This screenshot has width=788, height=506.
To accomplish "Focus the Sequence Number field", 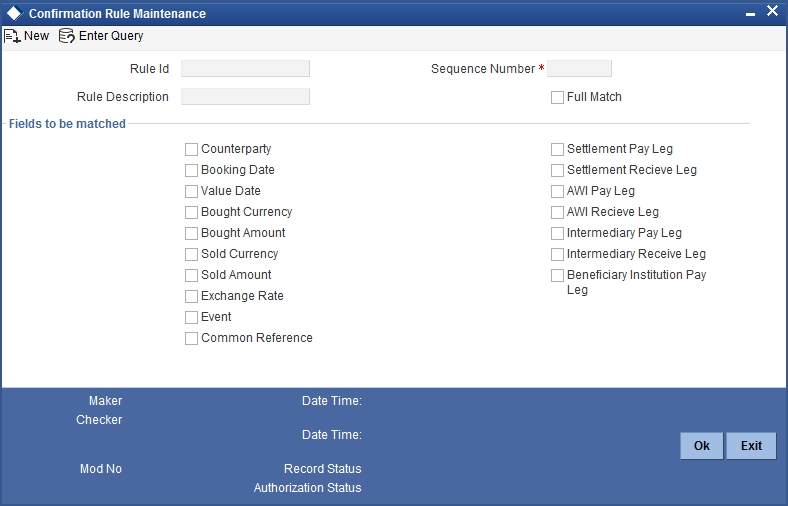I will pyautogui.click(x=579, y=69).
